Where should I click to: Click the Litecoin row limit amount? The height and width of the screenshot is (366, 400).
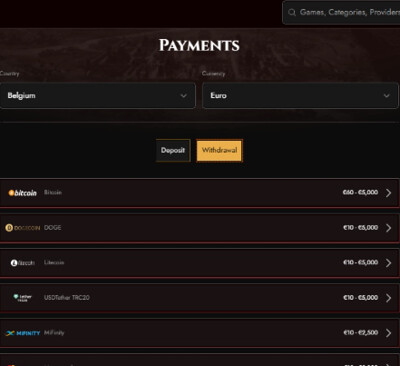361,262
